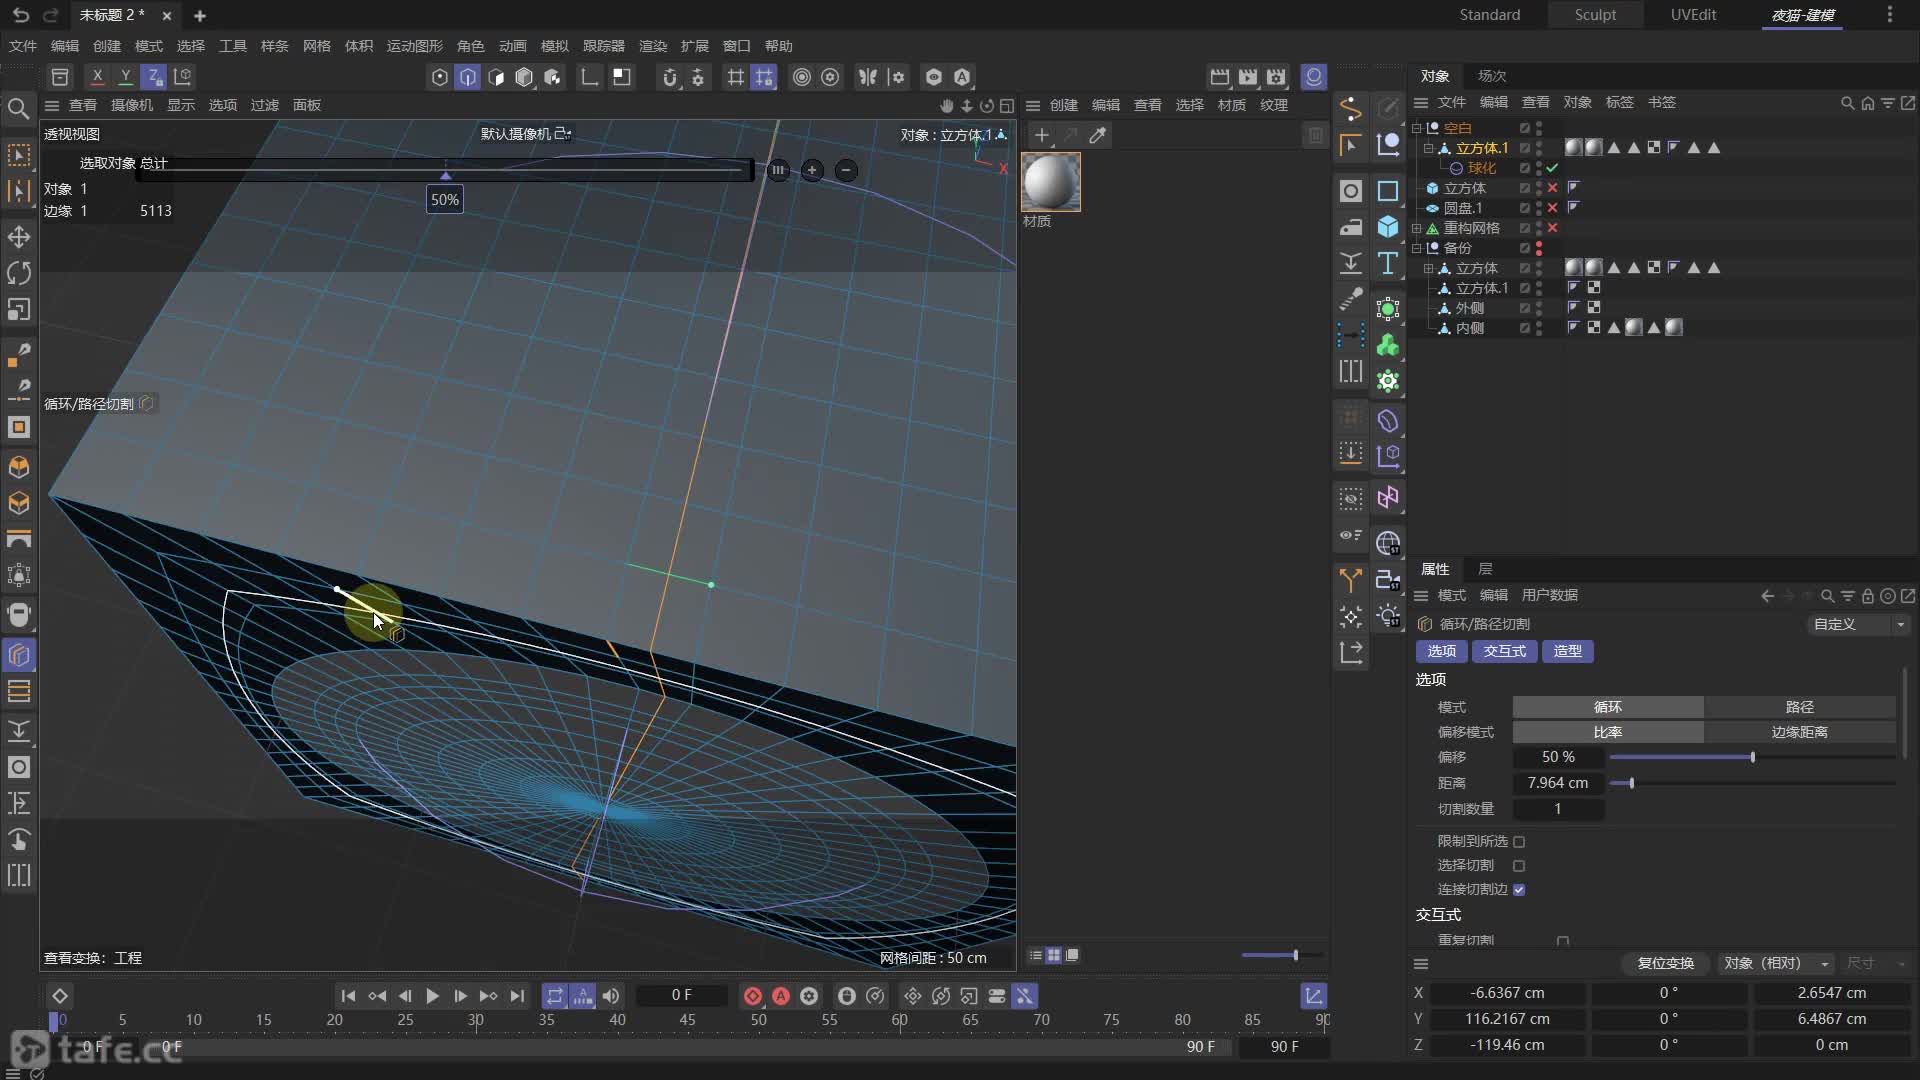Set offset mode to 边缘距离
1920x1080 pixels.
coord(1799,732)
